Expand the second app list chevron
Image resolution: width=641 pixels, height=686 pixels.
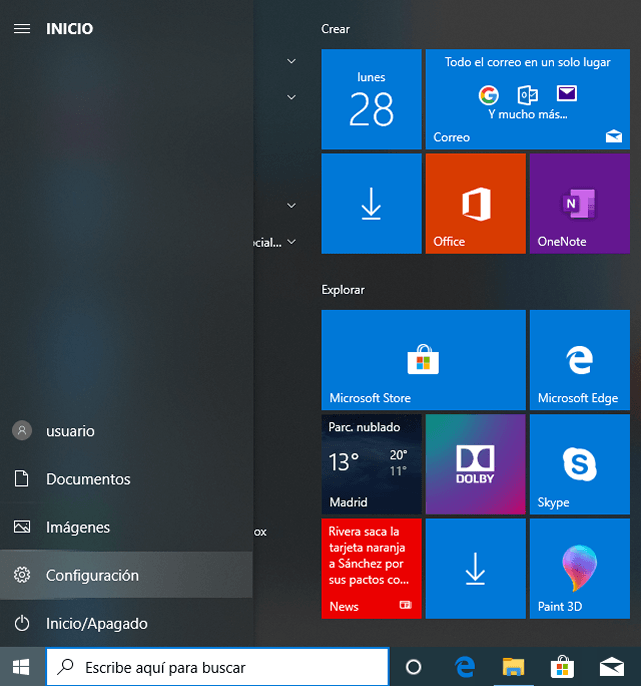[291, 97]
